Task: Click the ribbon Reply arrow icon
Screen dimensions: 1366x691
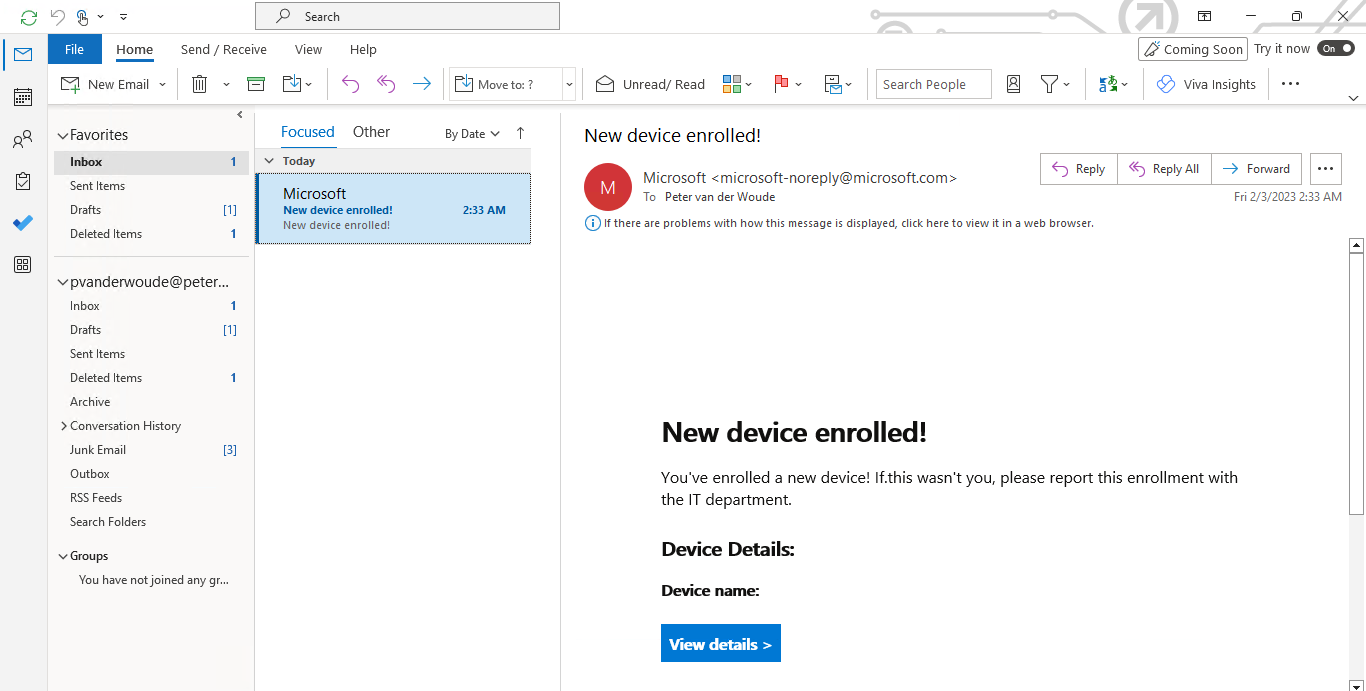Action: coord(350,85)
